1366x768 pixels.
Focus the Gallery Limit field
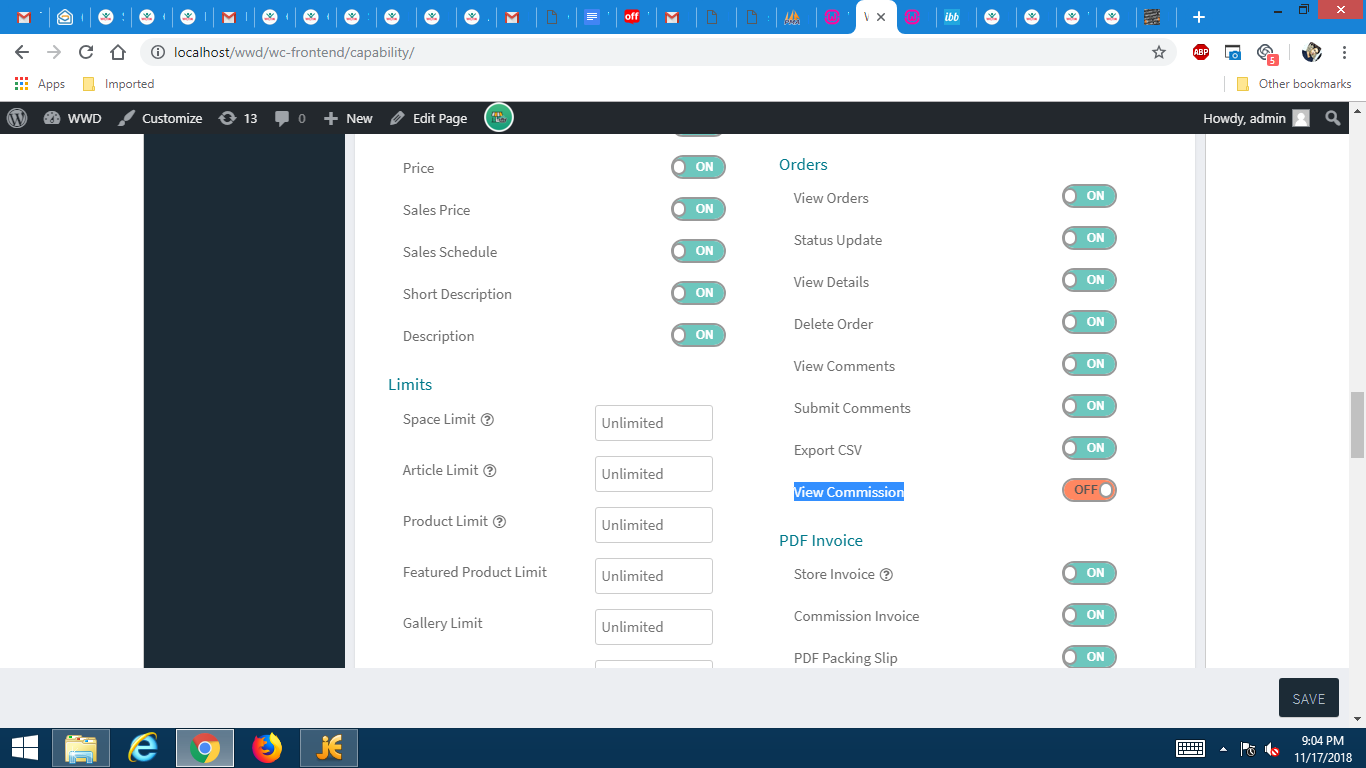[x=654, y=627]
